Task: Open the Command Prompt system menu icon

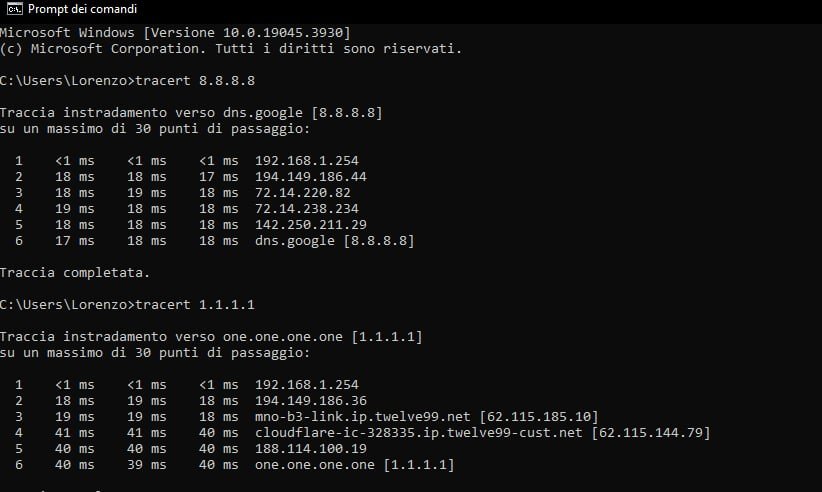Action: click(14, 9)
